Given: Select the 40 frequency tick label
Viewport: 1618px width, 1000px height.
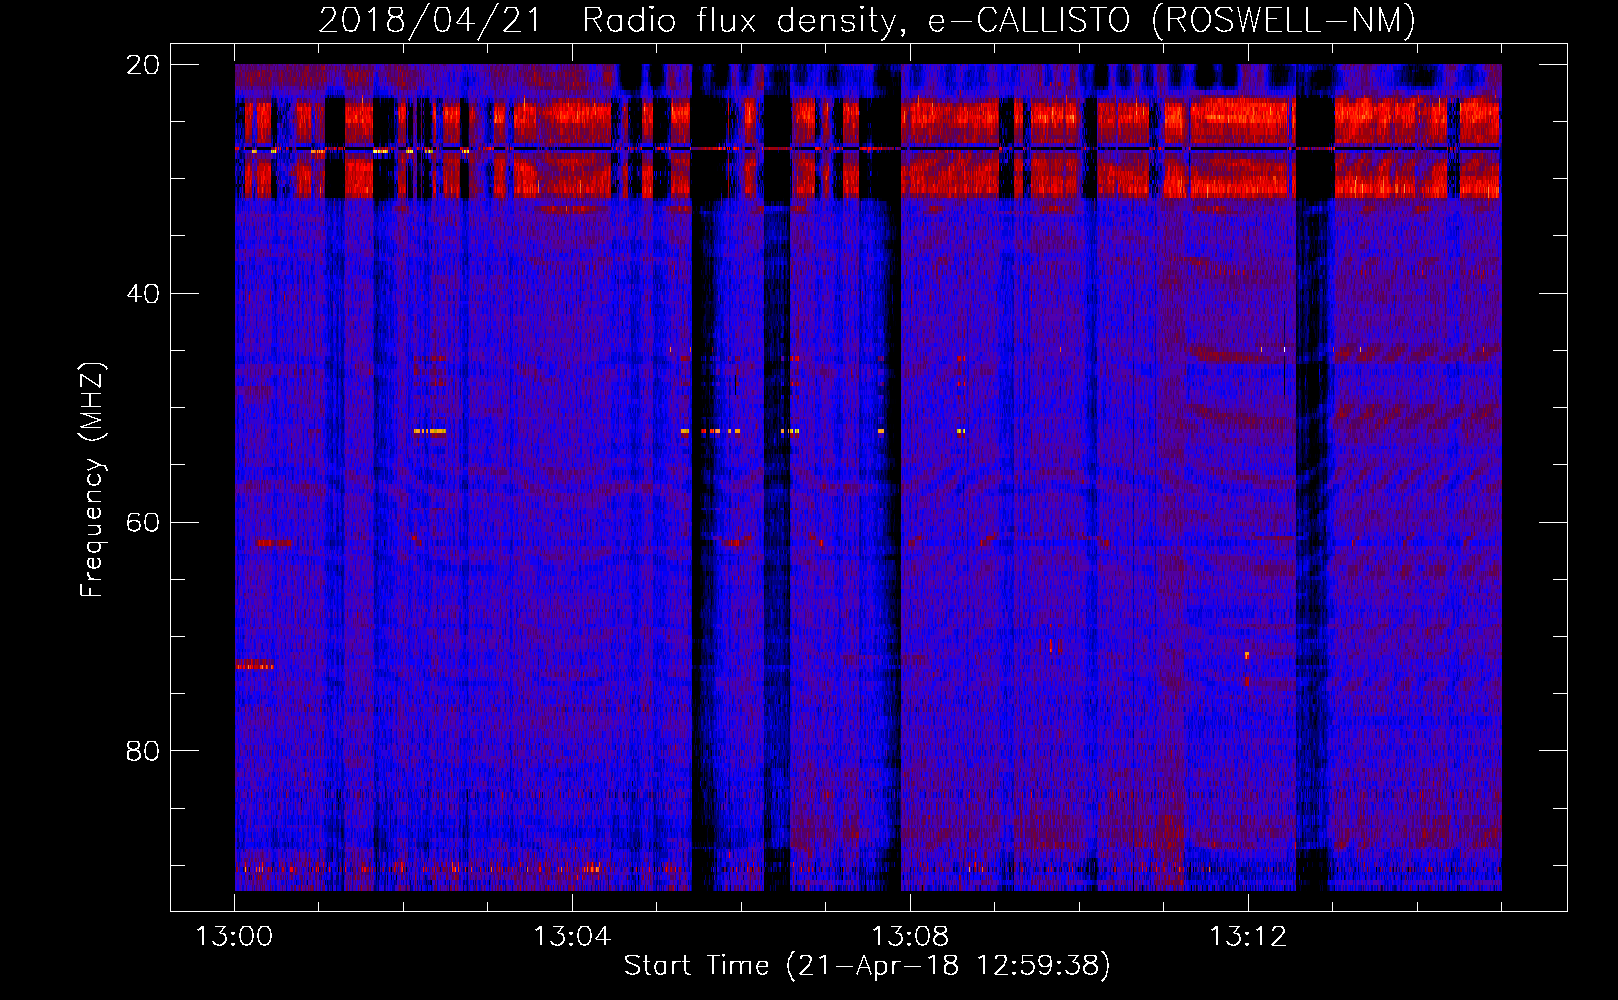Looking at the screenshot, I should [143, 294].
